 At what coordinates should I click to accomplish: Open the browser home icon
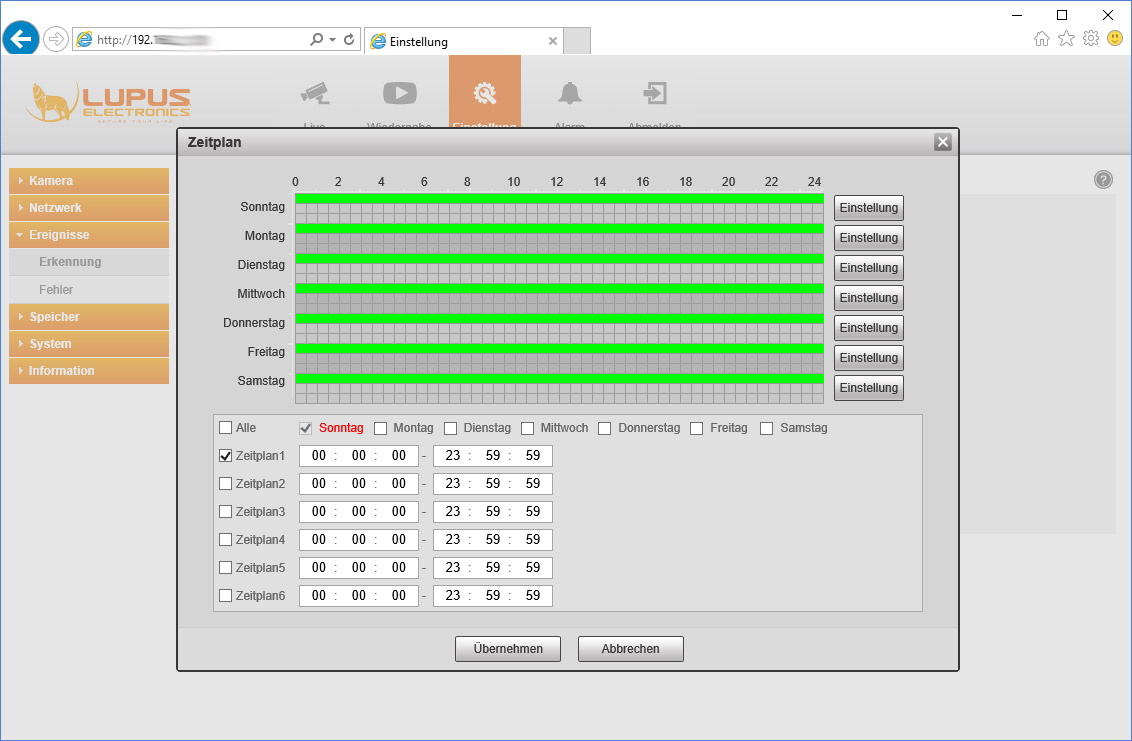coord(1042,39)
